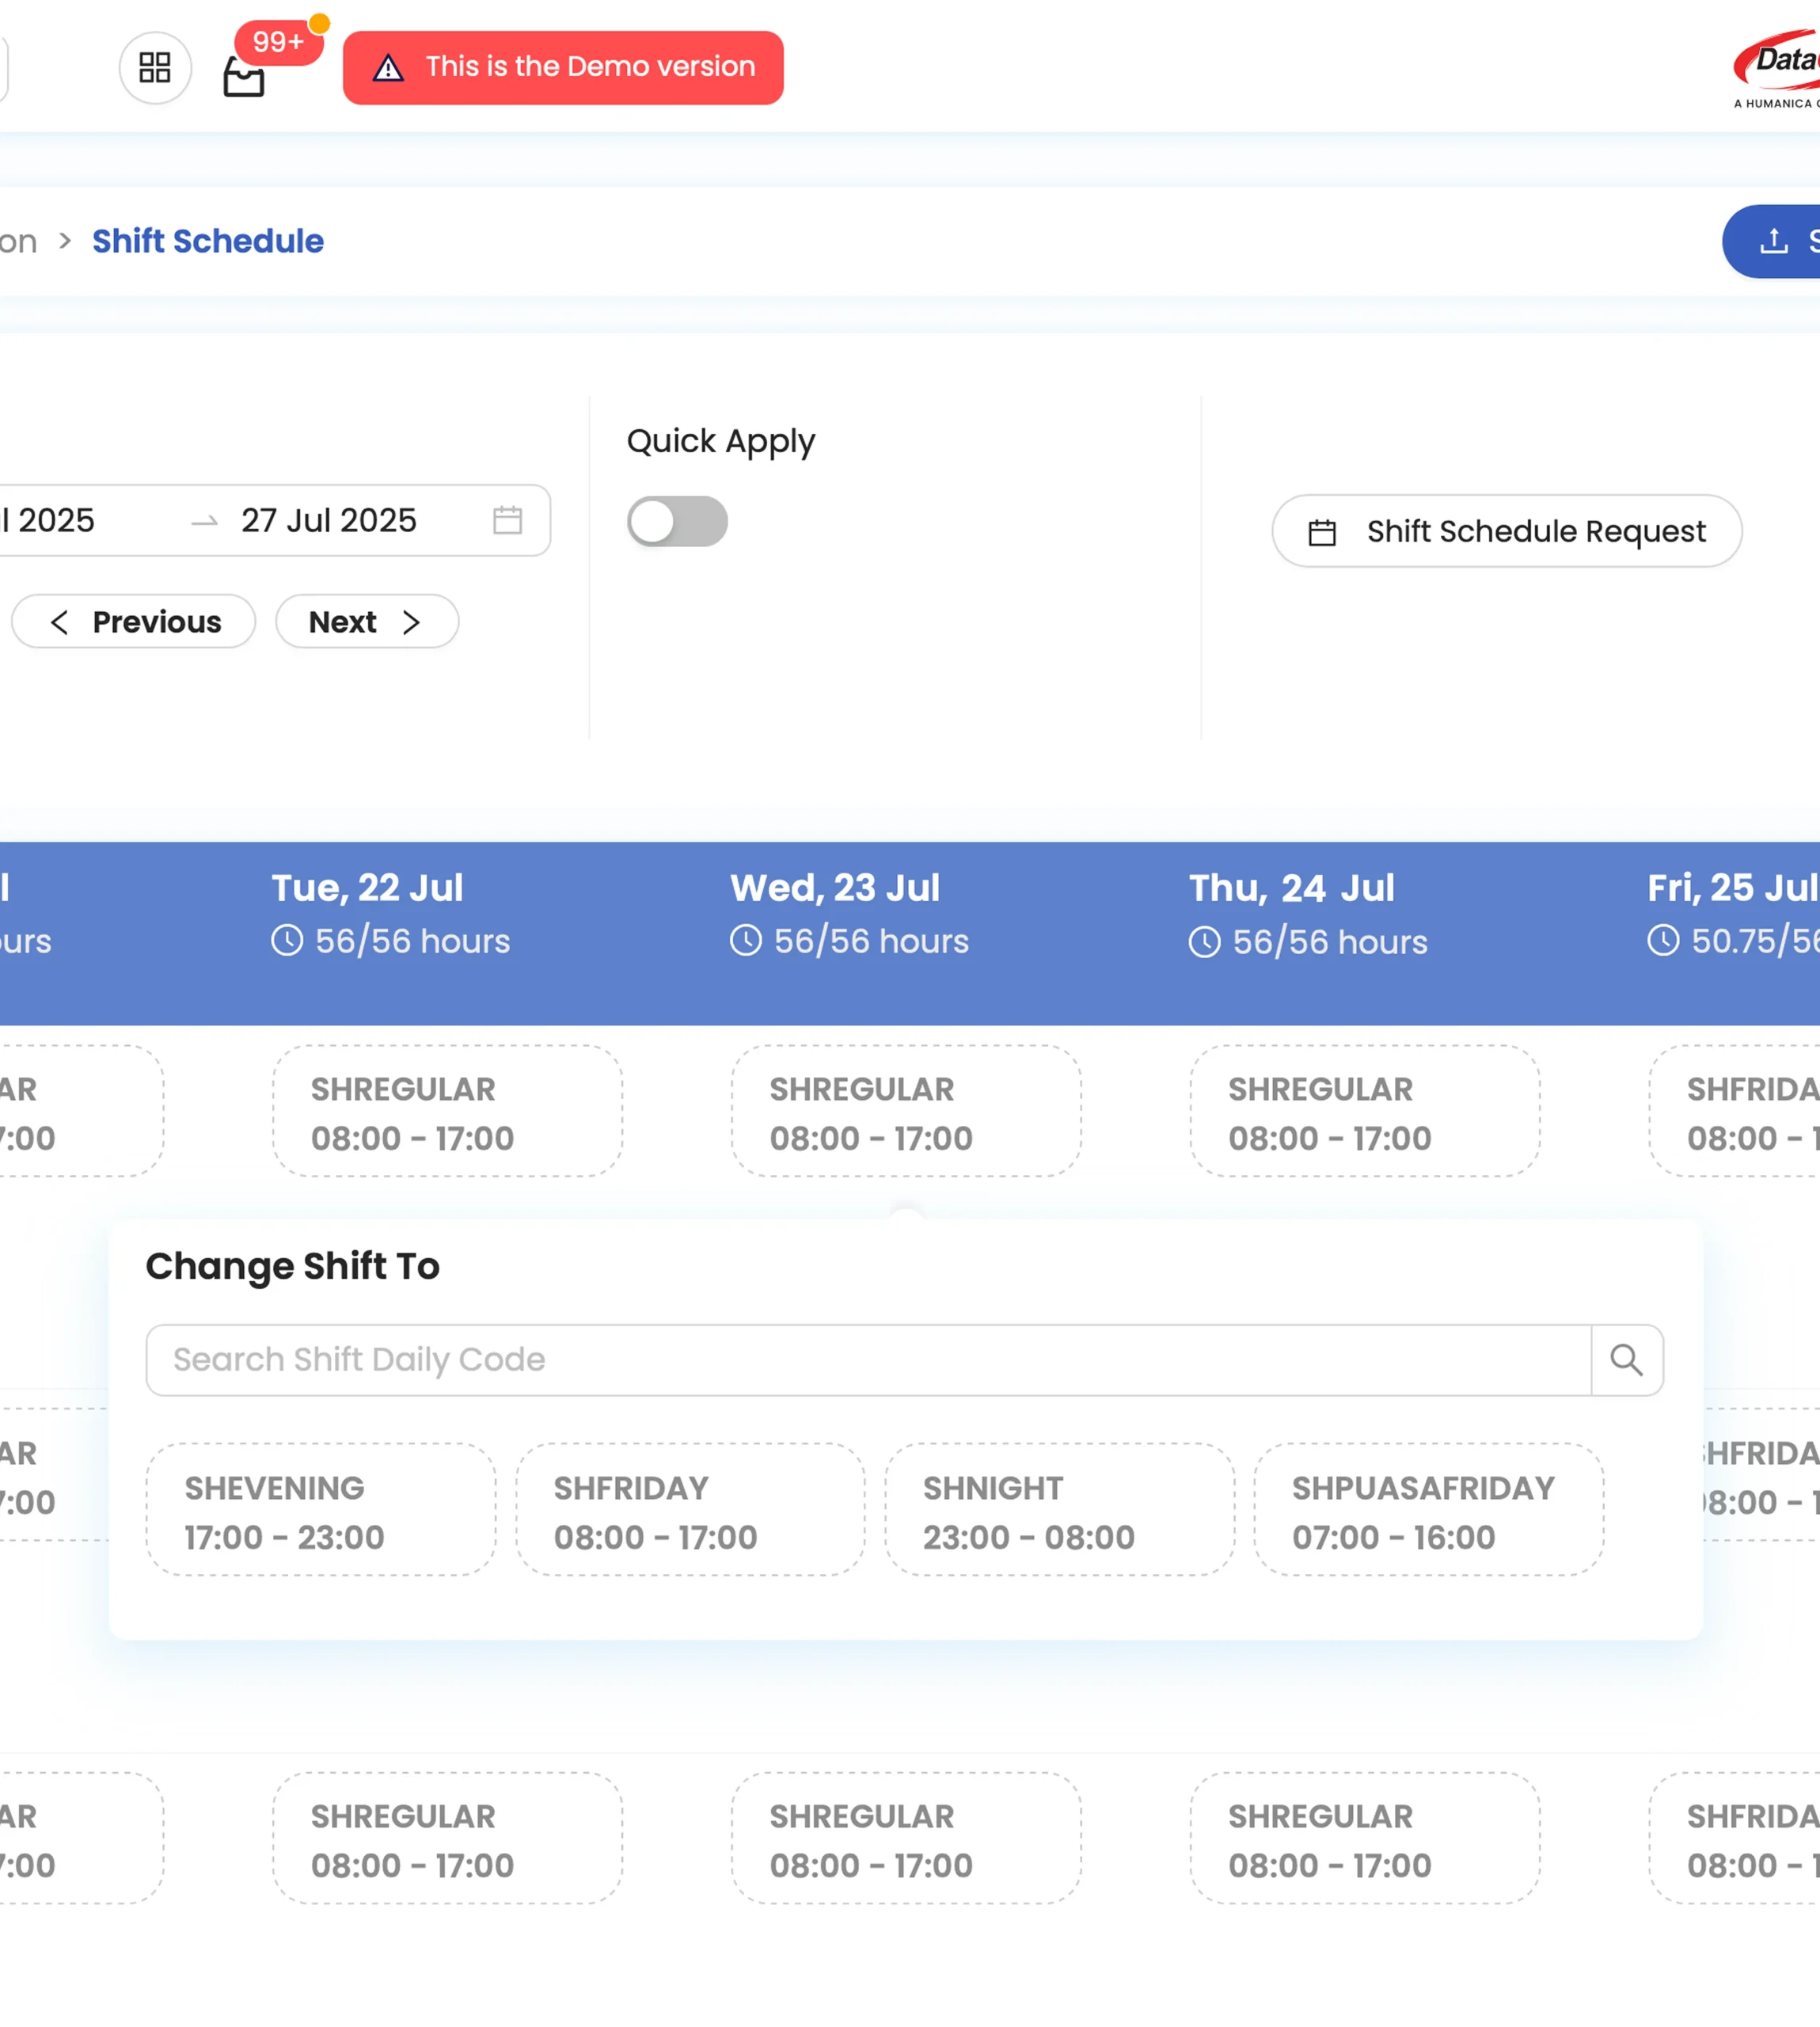This screenshot has width=1820, height=2027.
Task: Click the company logo
Action: click(x=1777, y=68)
